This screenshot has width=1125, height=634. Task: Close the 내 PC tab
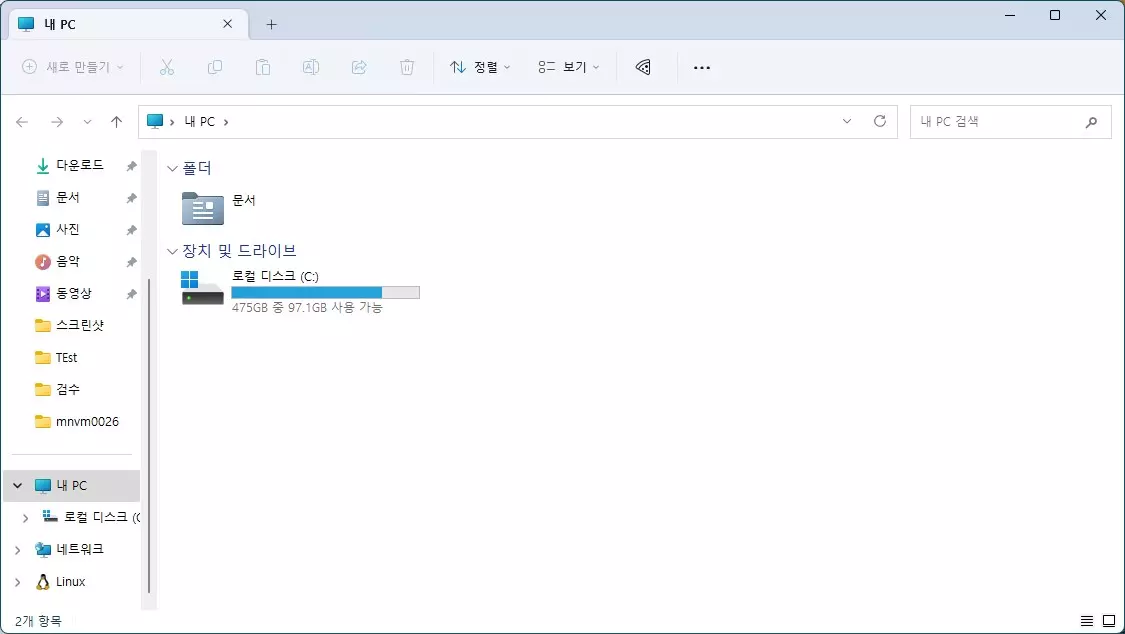click(x=227, y=24)
